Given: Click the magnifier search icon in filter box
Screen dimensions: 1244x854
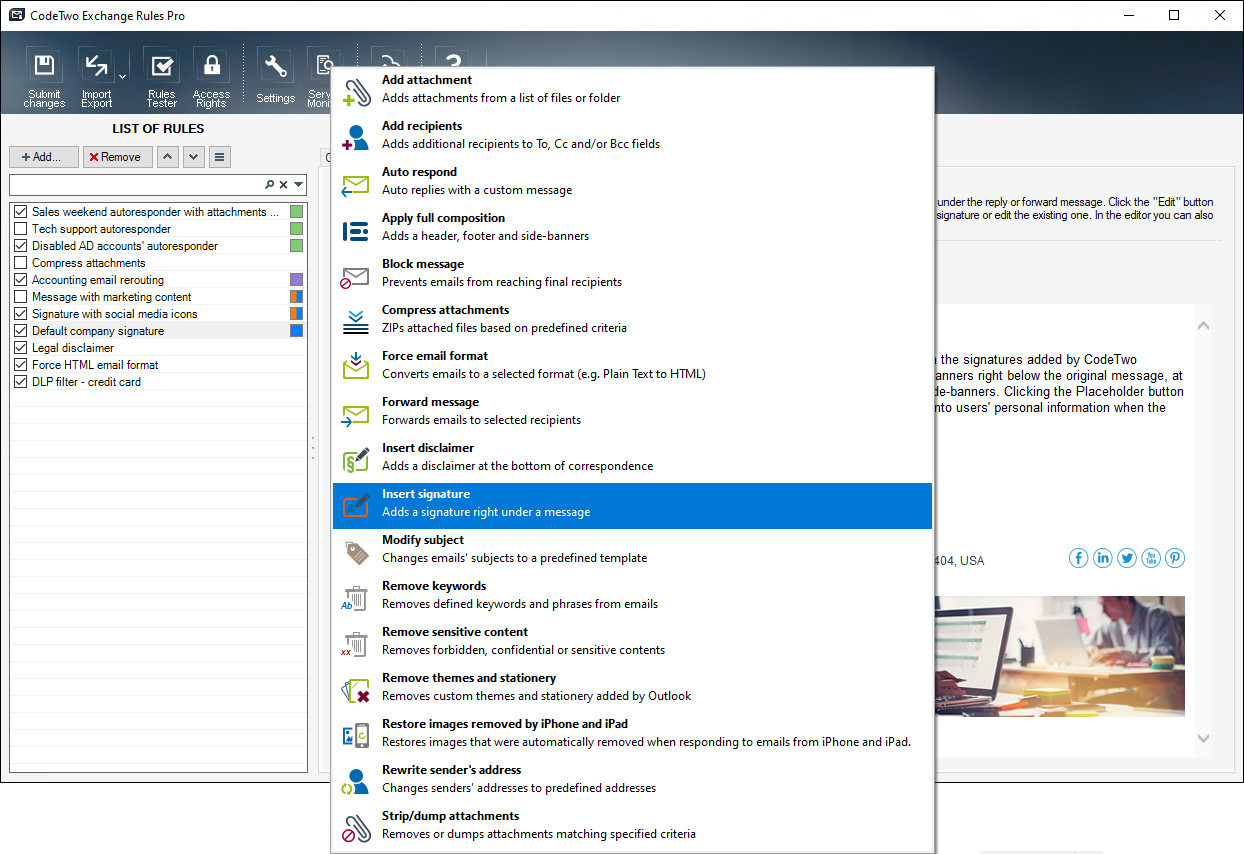Looking at the screenshot, I should (270, 185).
